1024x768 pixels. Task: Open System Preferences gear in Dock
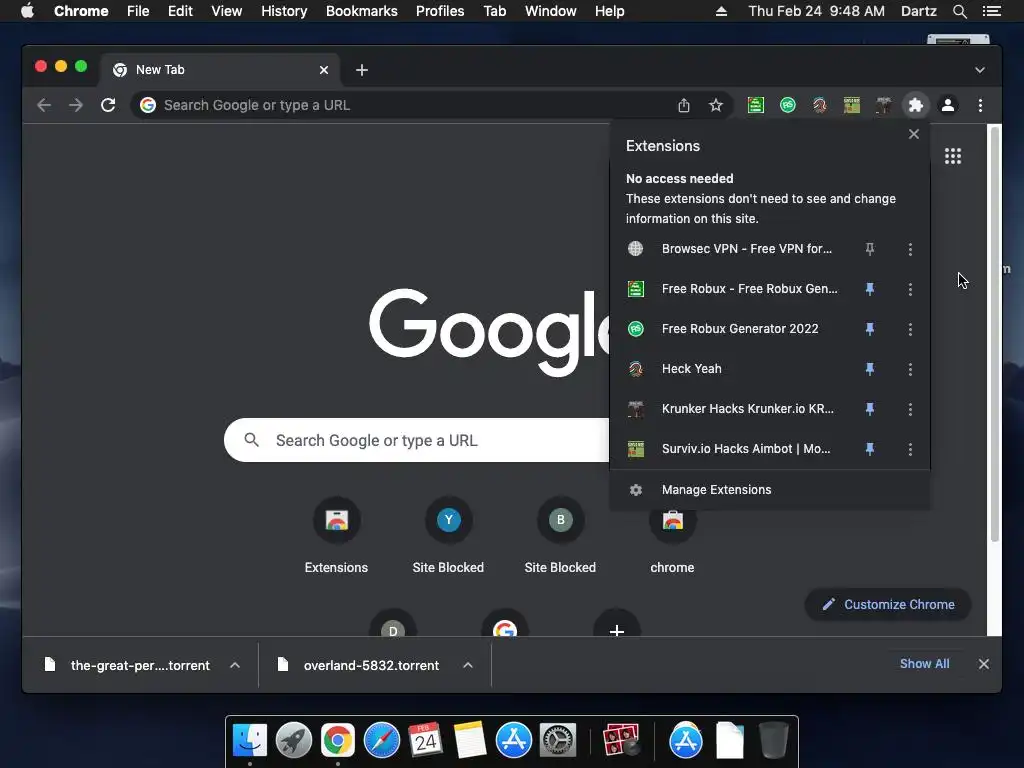[x=557, y=741]
